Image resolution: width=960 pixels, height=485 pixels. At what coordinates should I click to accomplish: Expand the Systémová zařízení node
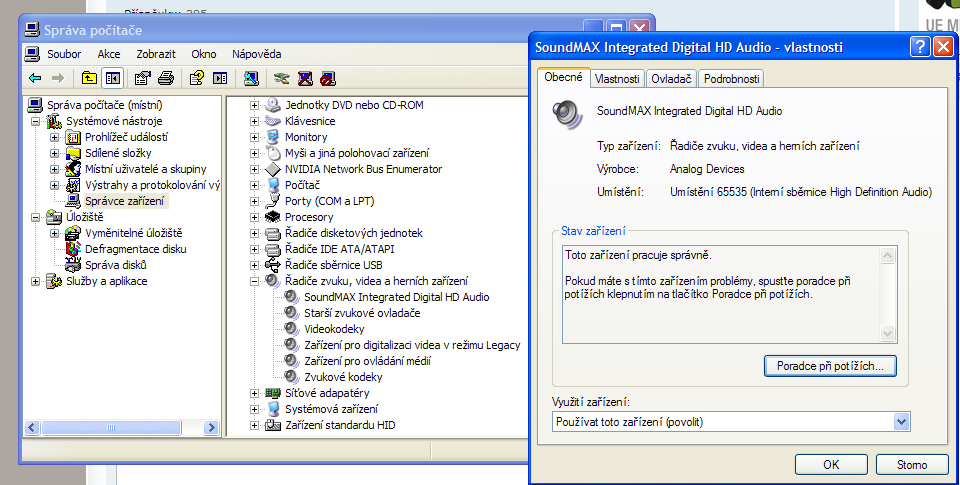coord(254,409)
